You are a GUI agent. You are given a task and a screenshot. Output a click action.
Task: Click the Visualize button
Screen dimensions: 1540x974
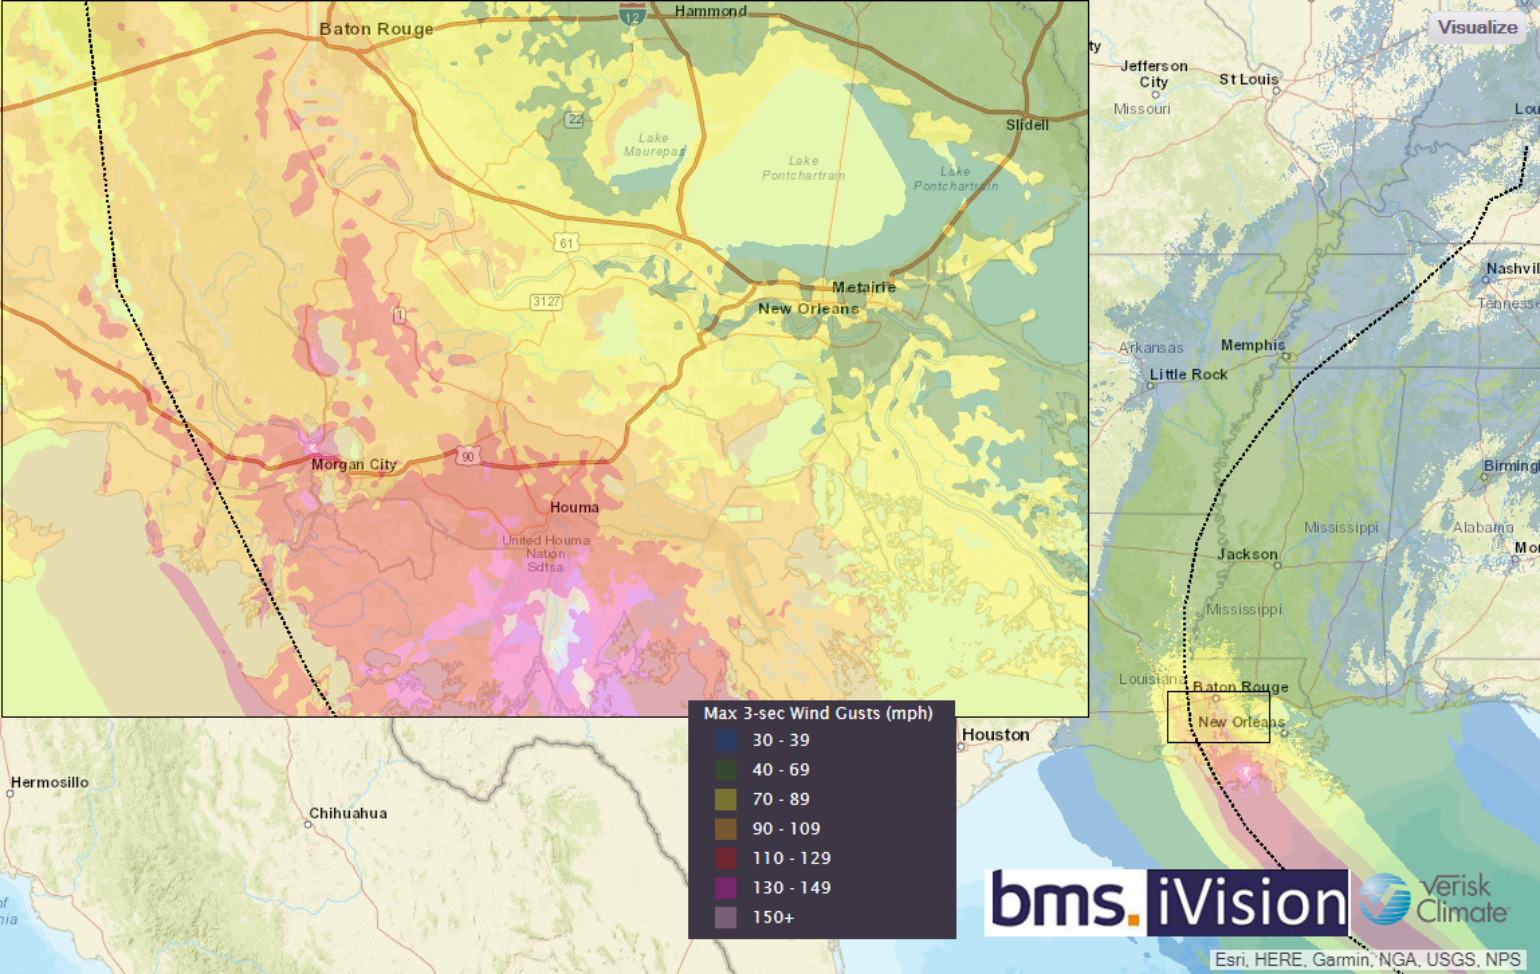coord(1477,27)
